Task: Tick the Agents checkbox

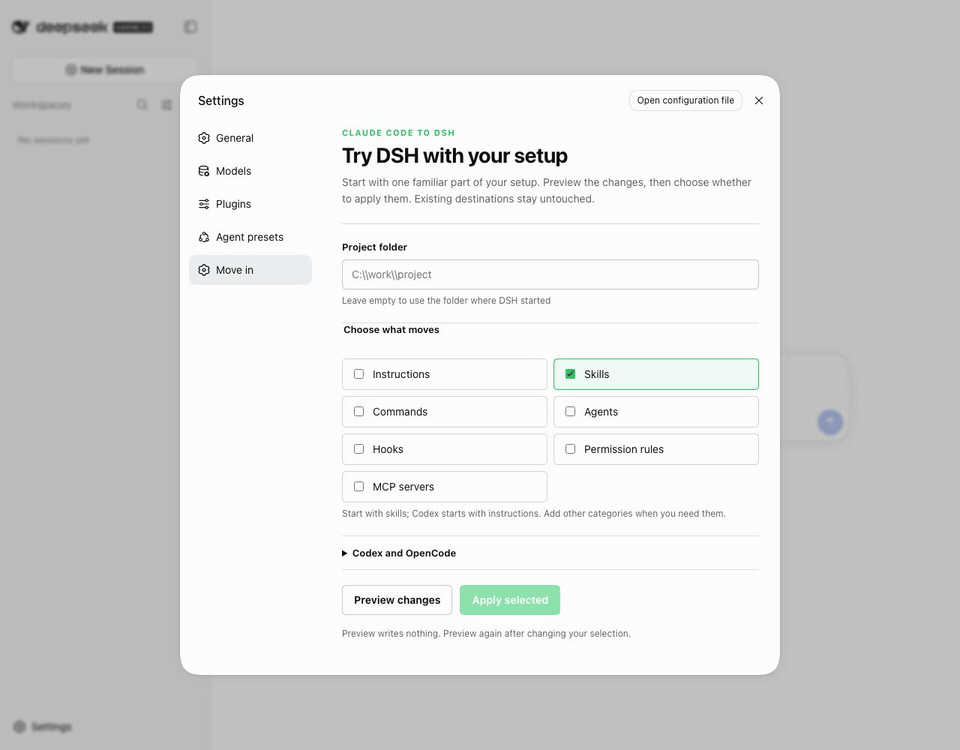Action: click(570, 411)
